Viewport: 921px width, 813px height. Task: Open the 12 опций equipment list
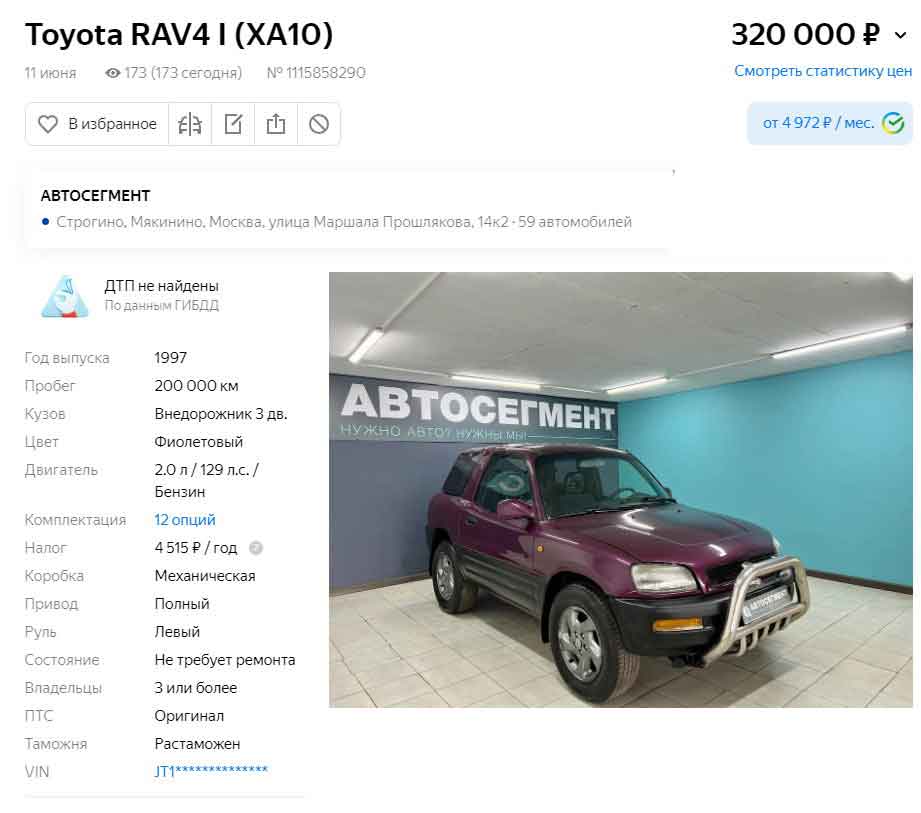tap(184, 520)
